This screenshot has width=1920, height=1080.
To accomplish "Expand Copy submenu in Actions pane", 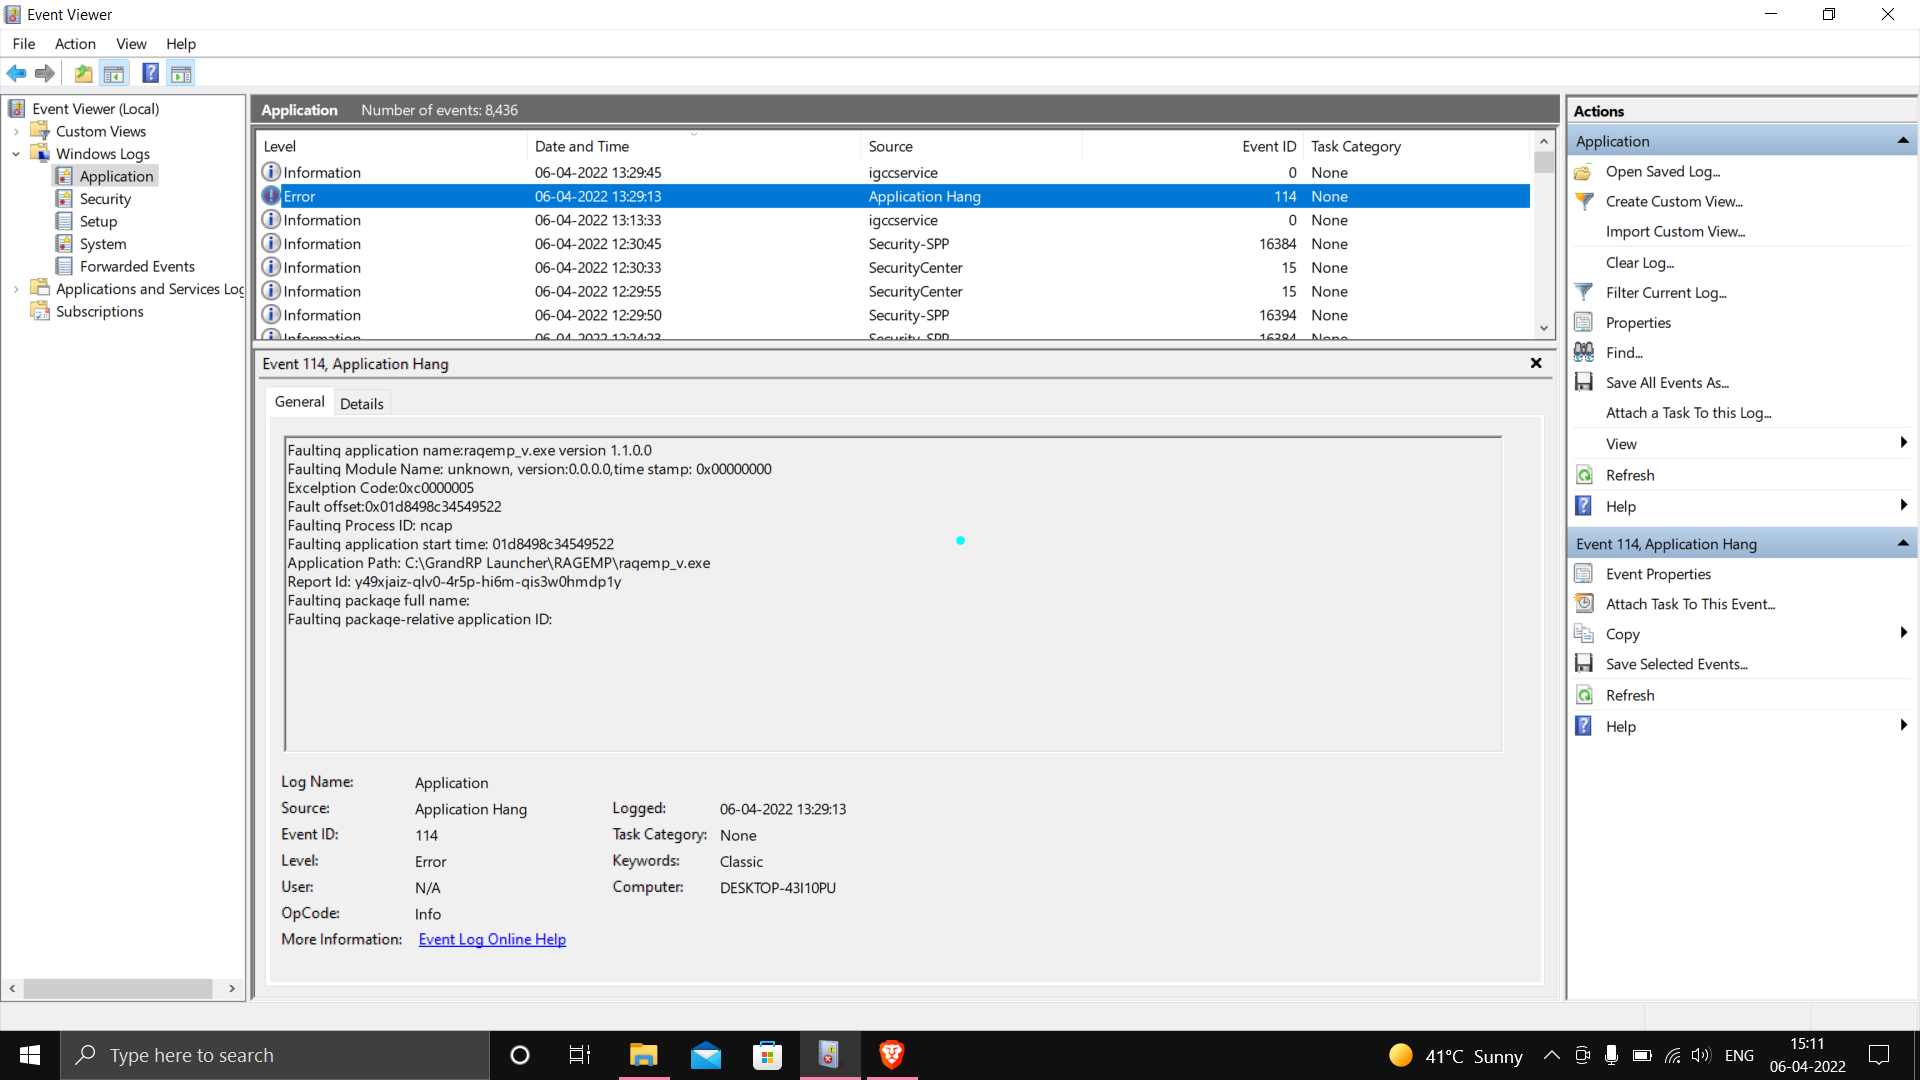I will pyautogui.click(x=1903, y=633).
